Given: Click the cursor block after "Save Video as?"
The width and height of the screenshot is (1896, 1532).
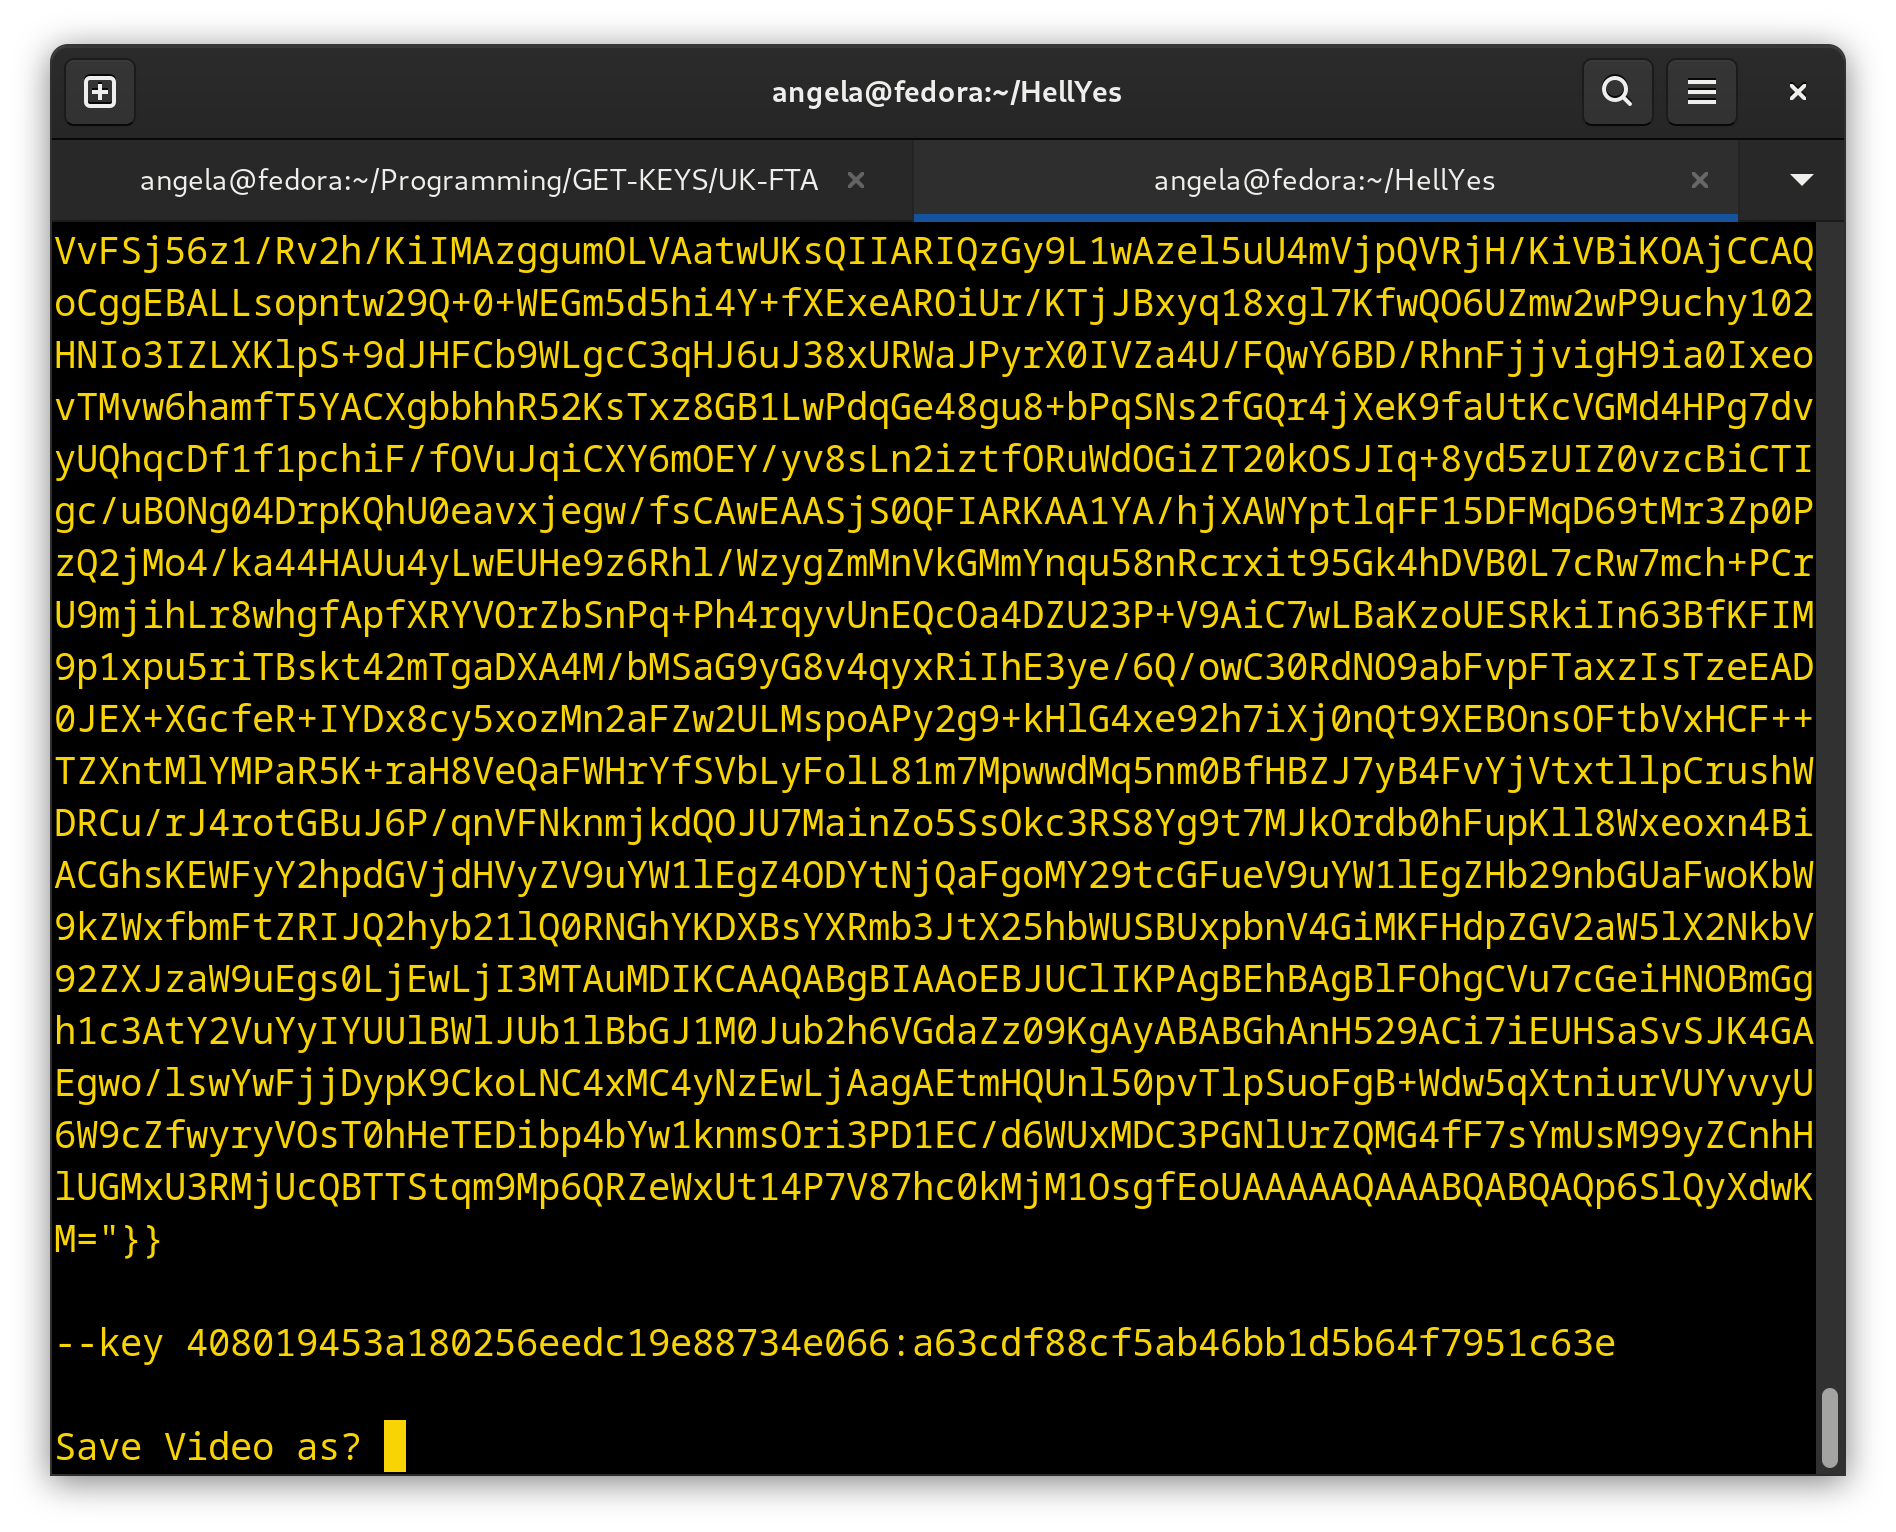Looking at the screenshot, I should (x=395, y=1446).
